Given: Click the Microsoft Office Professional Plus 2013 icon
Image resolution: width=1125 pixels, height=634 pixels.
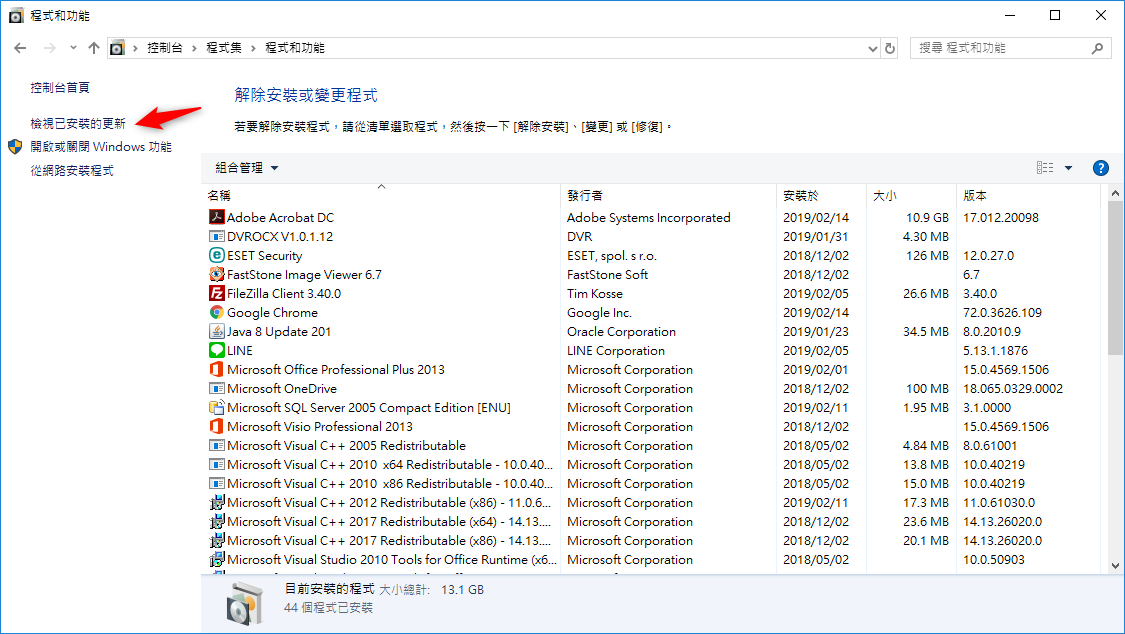Looking at the screenshot, I should coord(216,369).
